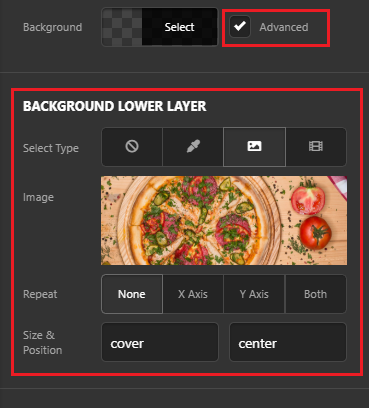
Task: Set Repeat to X Axis
Action: pos(193,294)
